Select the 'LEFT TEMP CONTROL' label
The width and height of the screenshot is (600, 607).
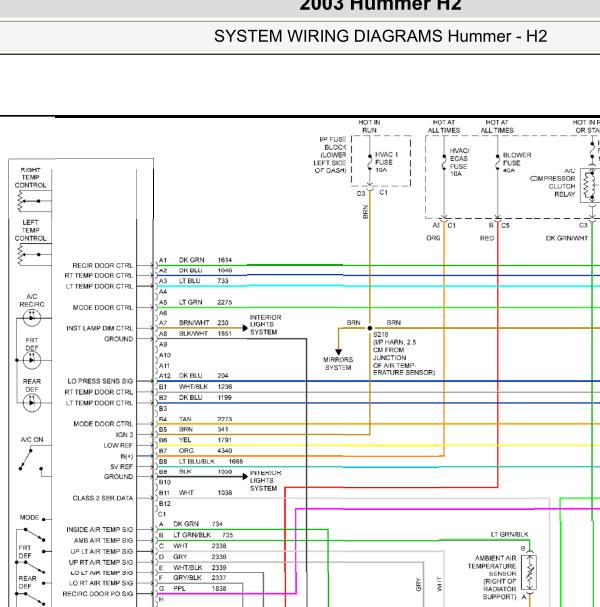30,230
